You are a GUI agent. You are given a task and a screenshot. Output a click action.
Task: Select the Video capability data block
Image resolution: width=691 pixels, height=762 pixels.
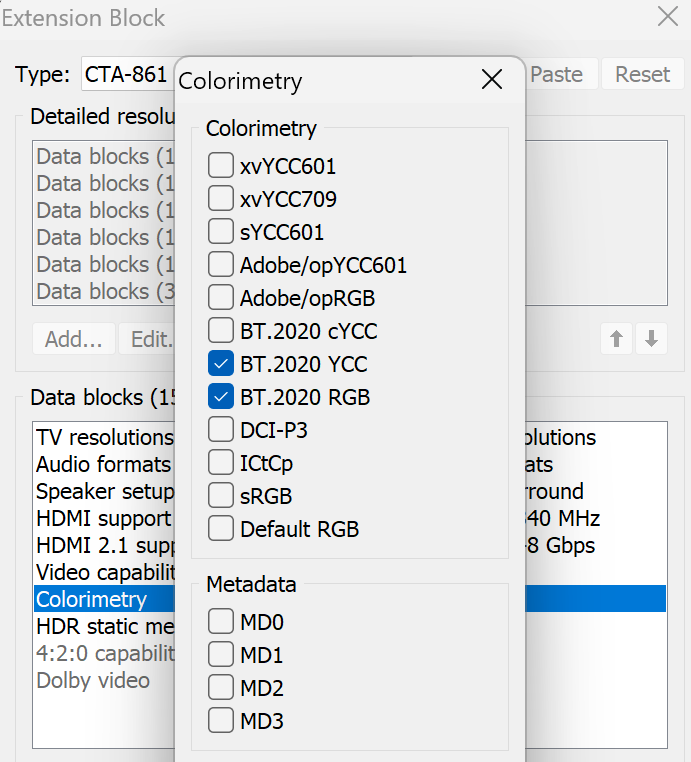pos(104,573)
